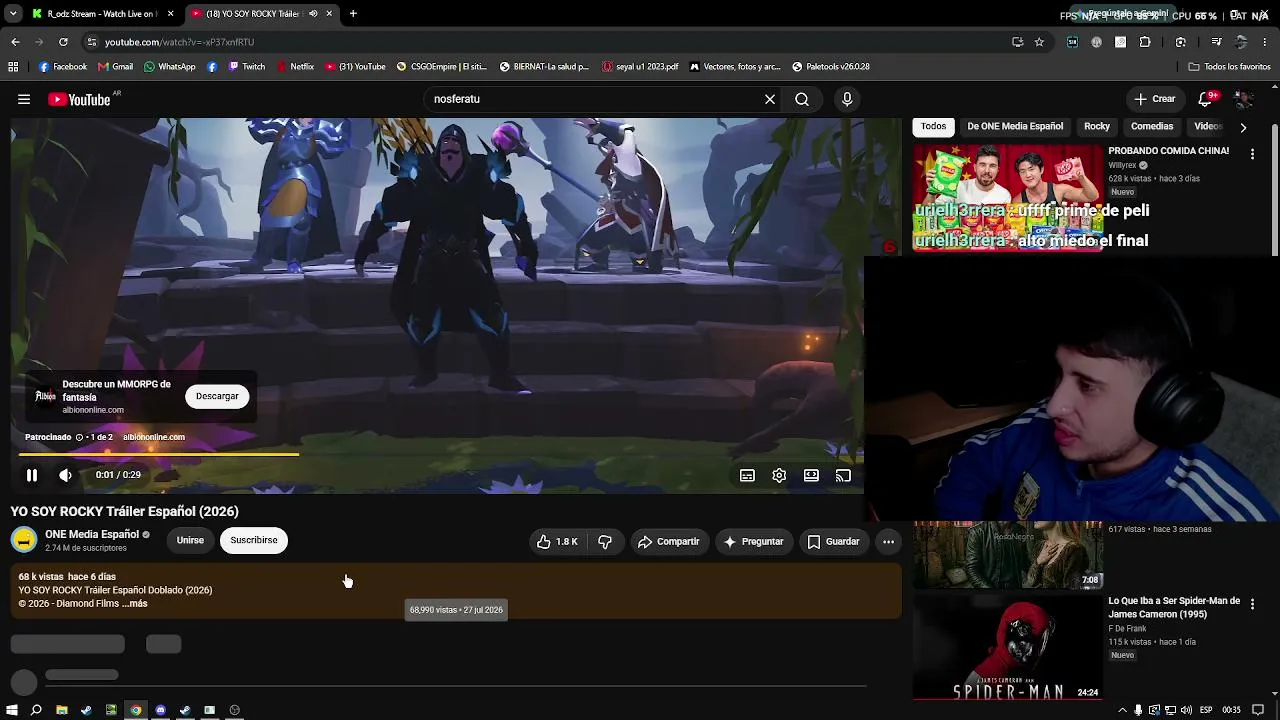Subscribe with the Suscribirse button
The image size is (1280, 720).
pyautogui.click(x=254, y=540)
